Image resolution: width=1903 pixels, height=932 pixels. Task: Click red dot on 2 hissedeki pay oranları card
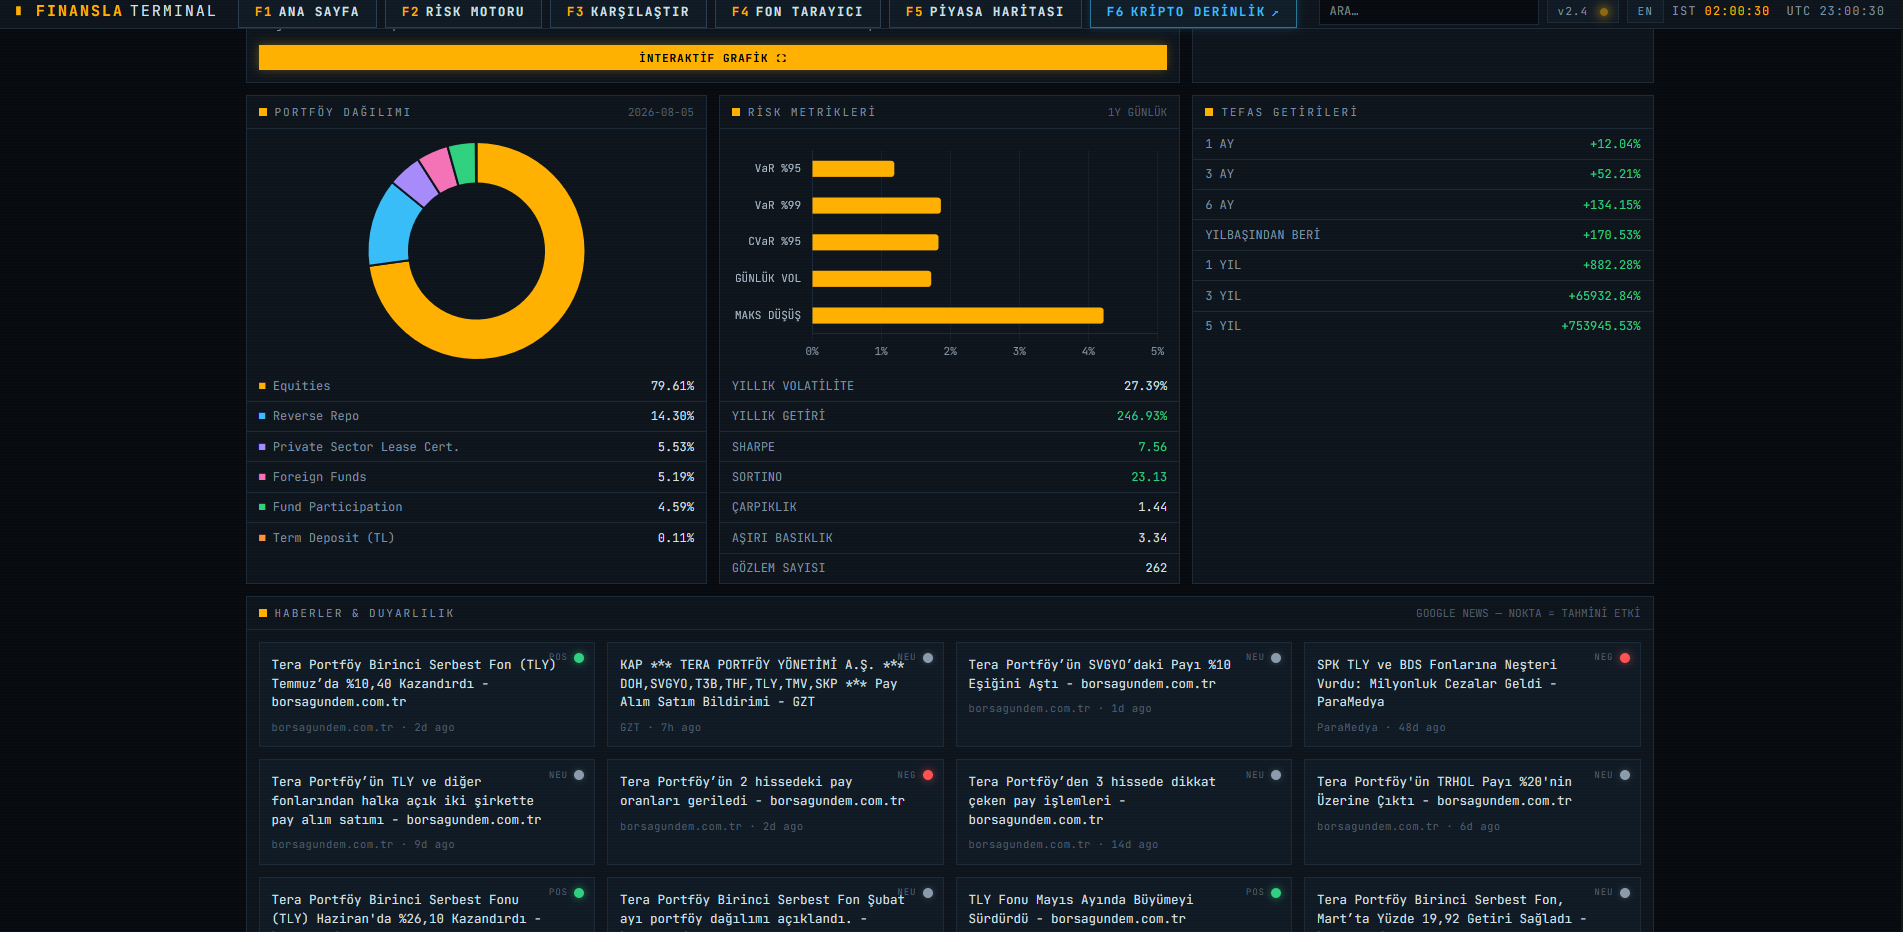point(928,775)
